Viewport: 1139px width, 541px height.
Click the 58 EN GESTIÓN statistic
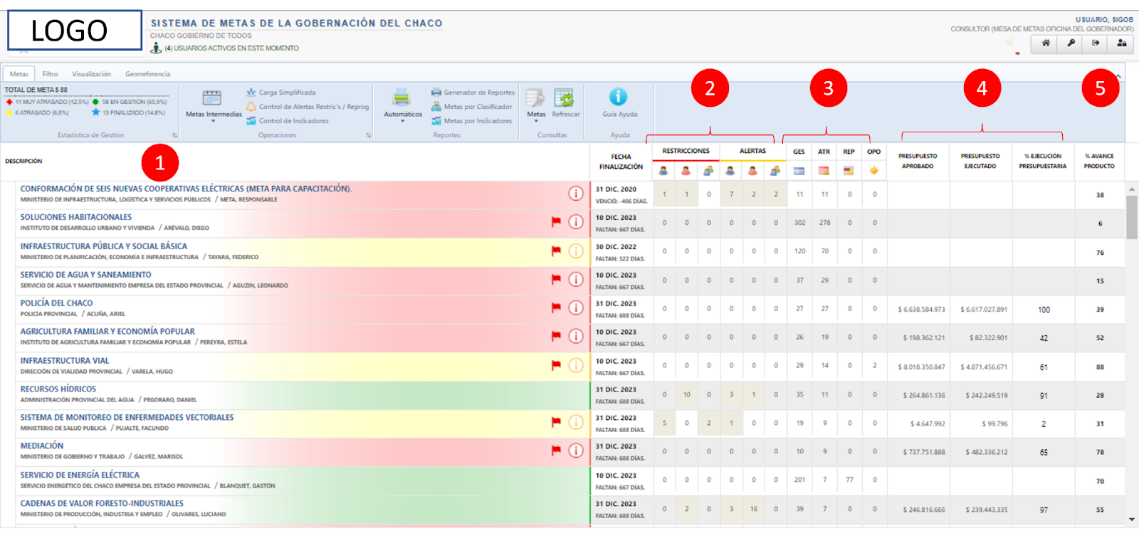click(x=131, y=102)
